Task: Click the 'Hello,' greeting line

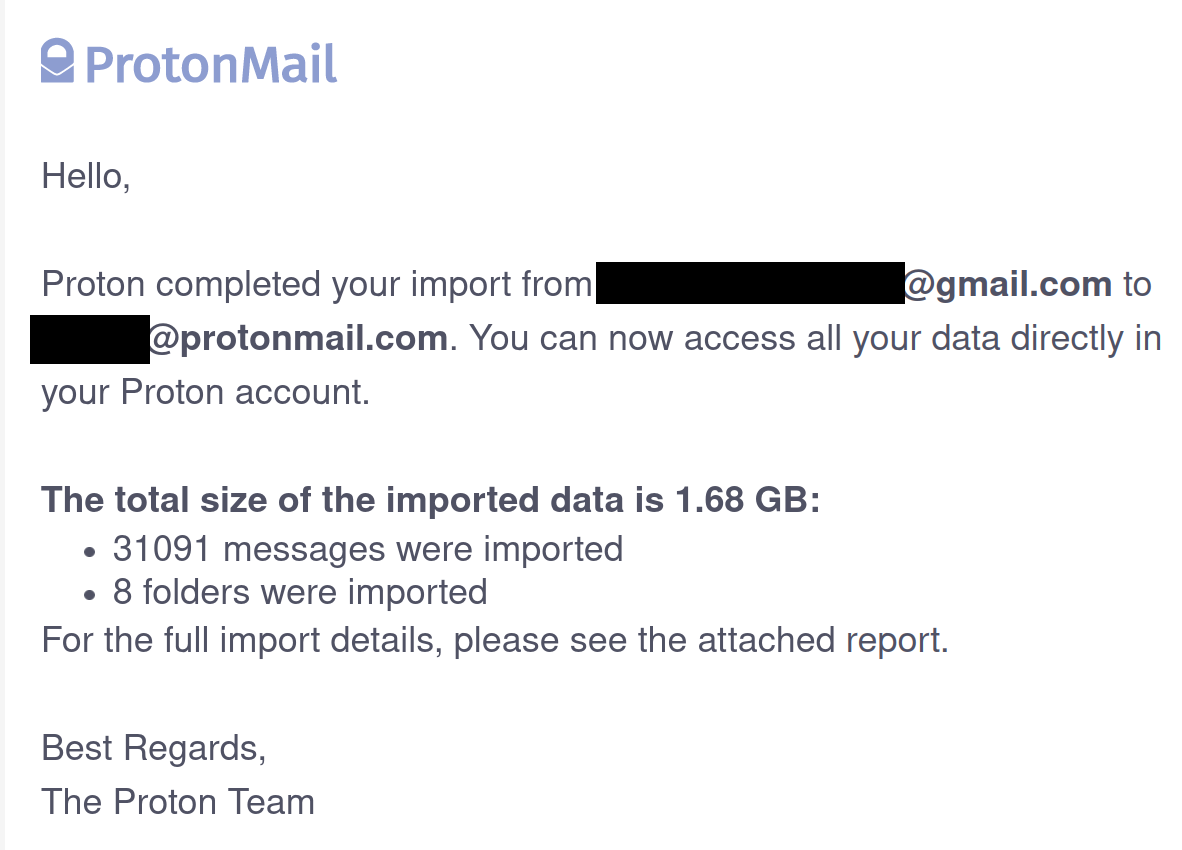Action: pos(86,177)
